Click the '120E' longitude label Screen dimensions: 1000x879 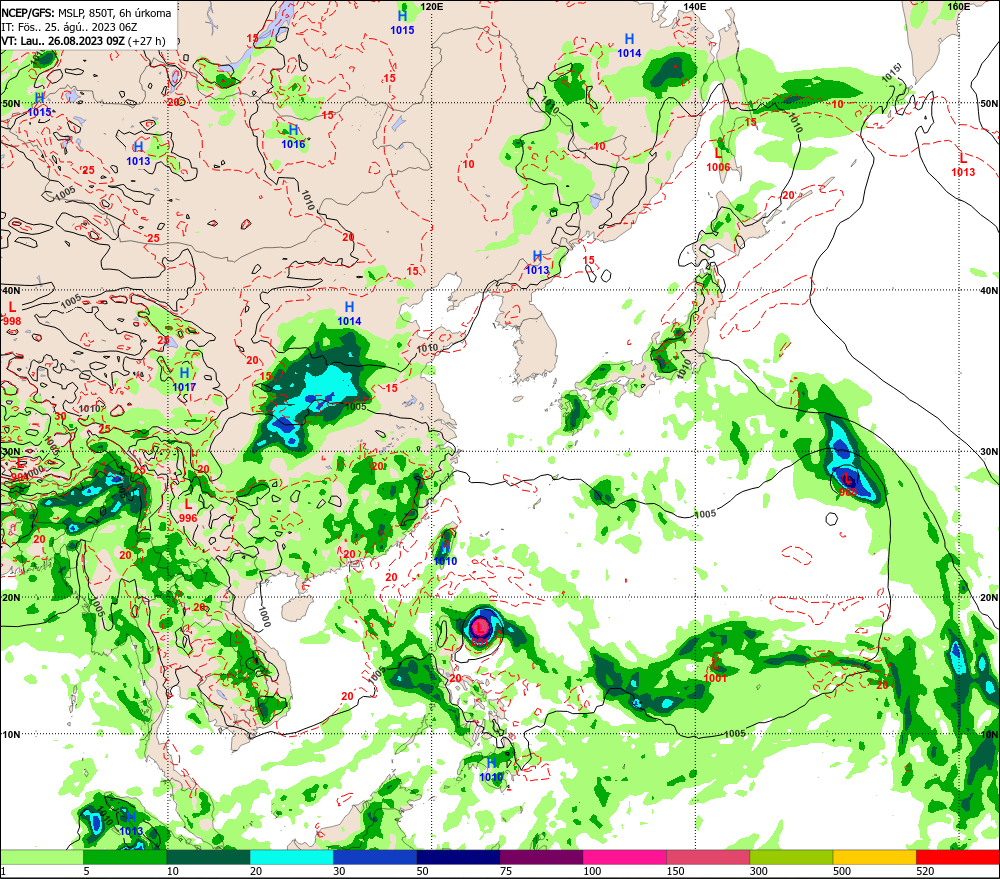(x=432, y=6)
